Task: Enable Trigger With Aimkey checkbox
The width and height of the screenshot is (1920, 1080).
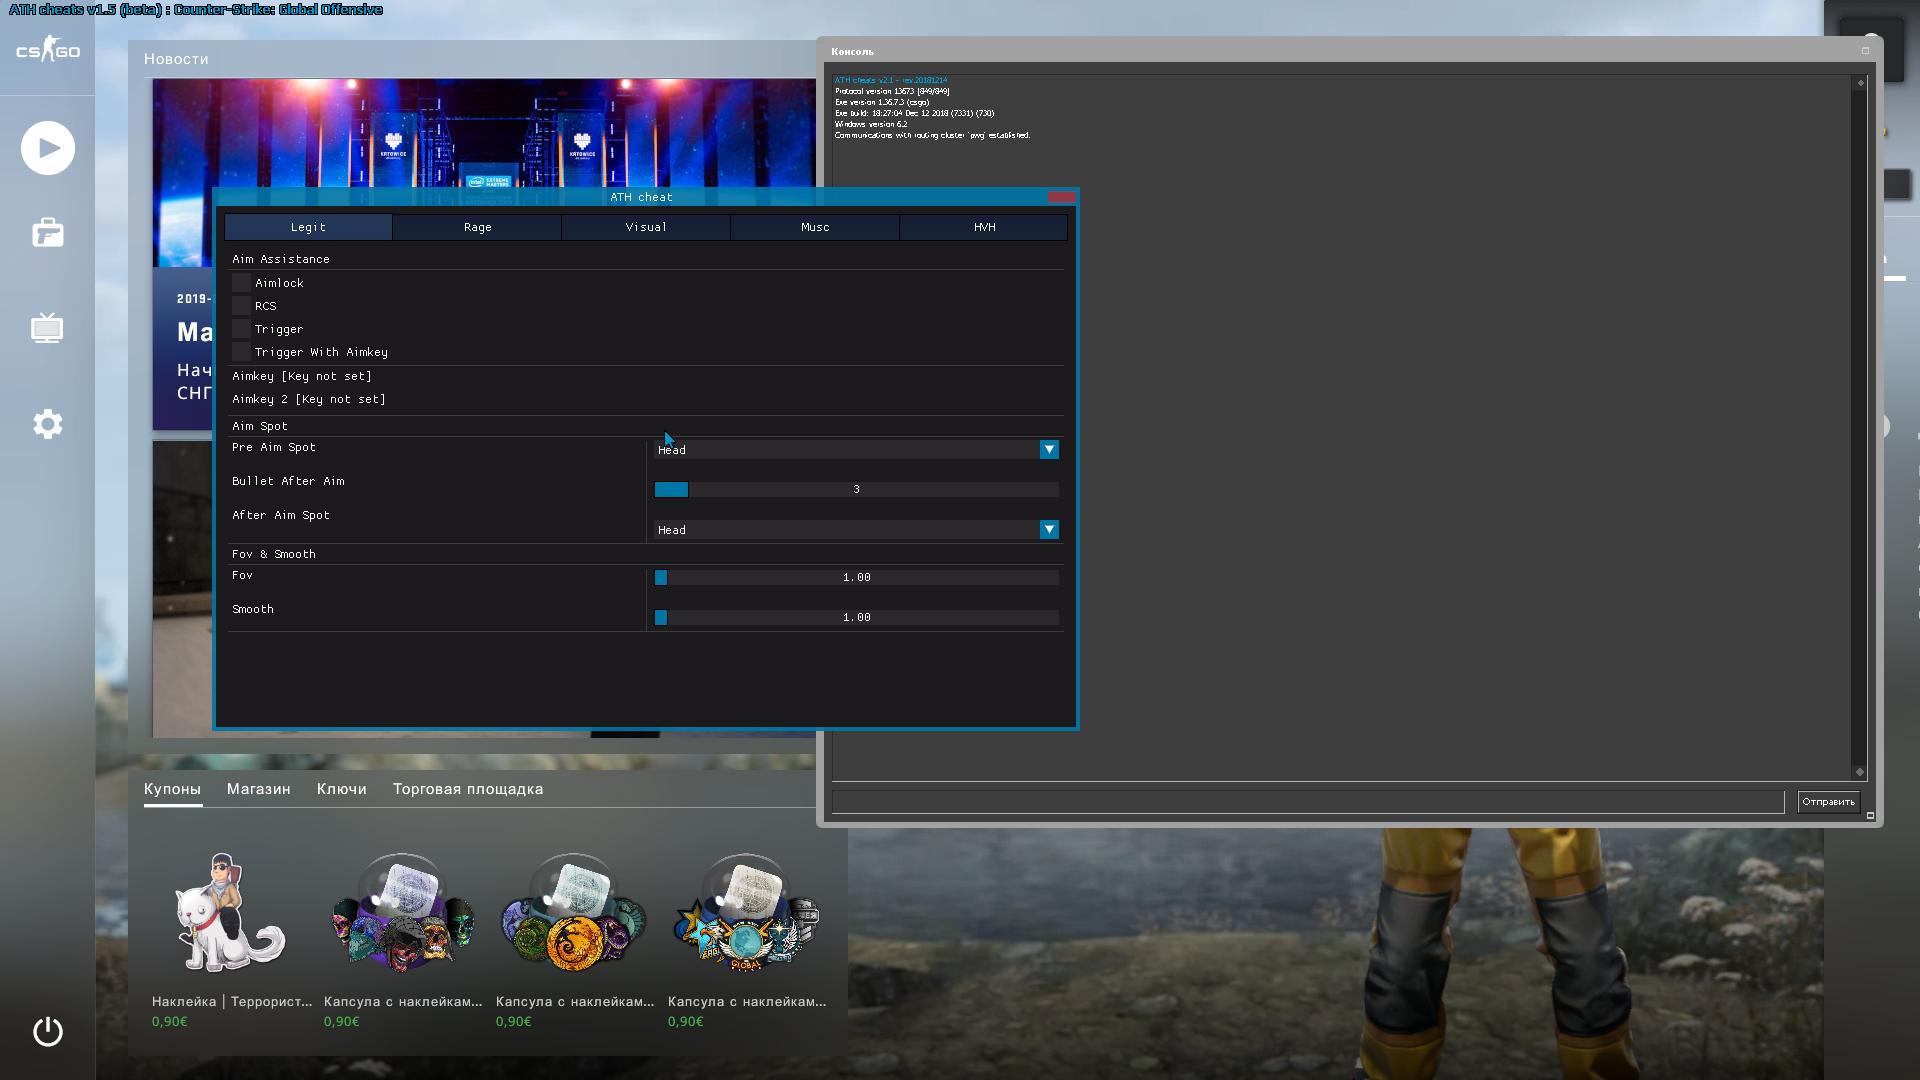Action: click(241, 352)
